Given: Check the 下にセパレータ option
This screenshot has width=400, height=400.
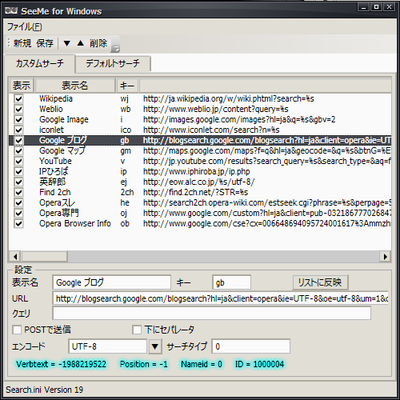Looking at the screenshot, I should pos(137,330).
